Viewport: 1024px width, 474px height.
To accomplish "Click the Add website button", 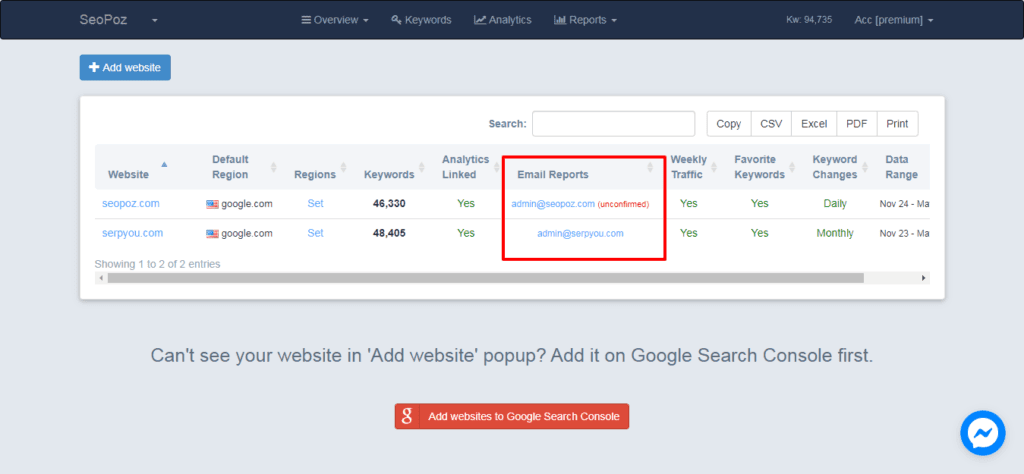I will click(x=125, y=67).
